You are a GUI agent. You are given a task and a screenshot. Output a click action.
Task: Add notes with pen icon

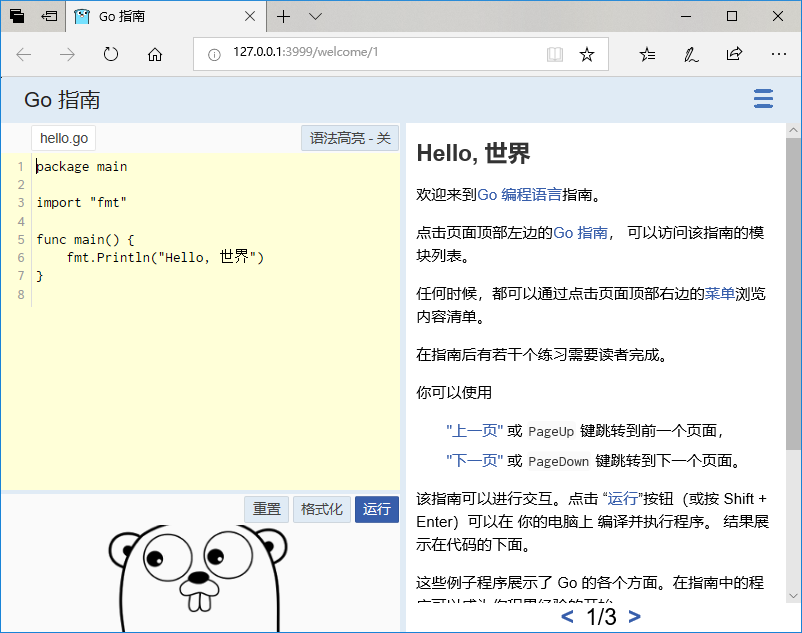tap(691, 54)
